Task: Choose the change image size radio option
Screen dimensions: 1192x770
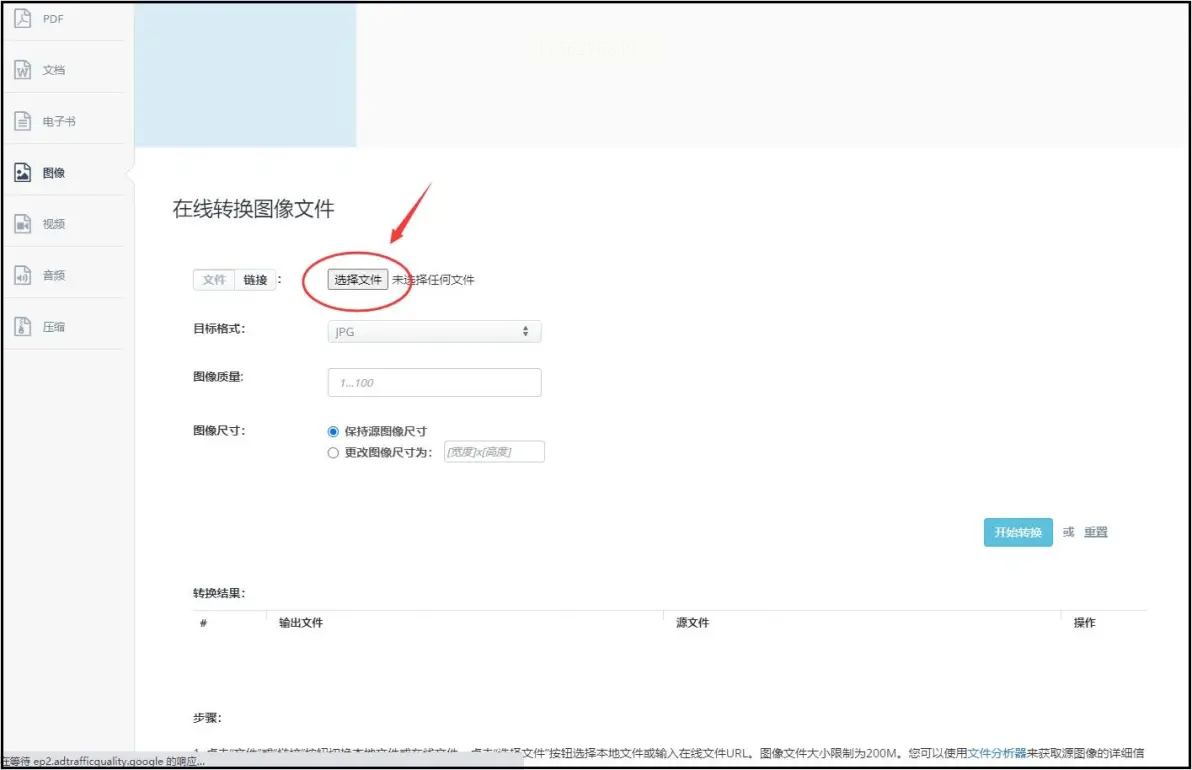Action: 333,453
